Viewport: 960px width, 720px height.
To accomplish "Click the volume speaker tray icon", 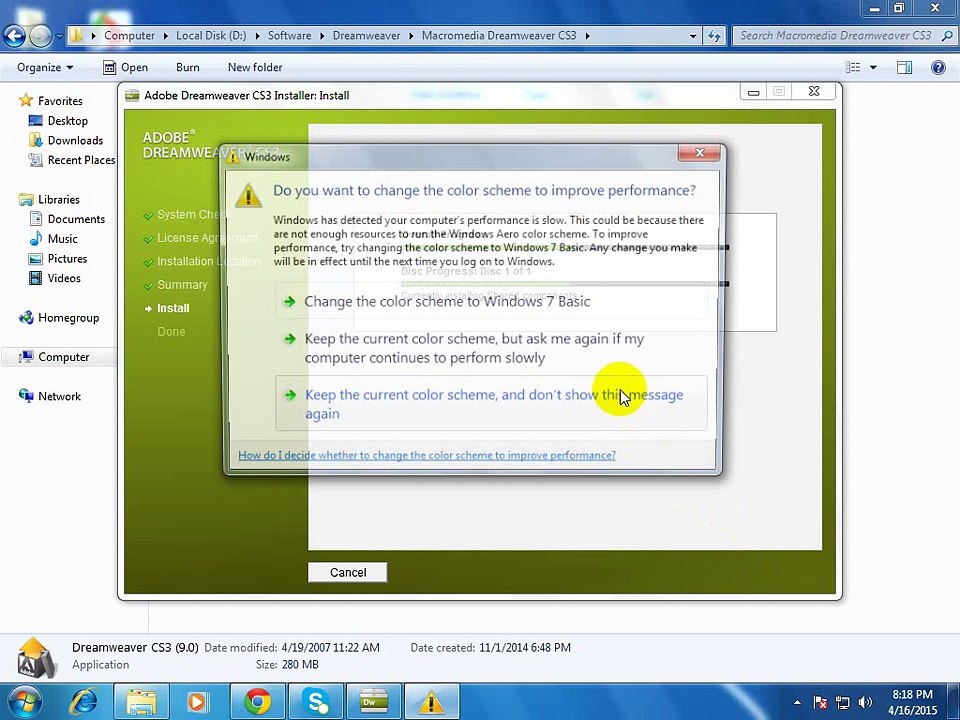I will coord(865,702).
